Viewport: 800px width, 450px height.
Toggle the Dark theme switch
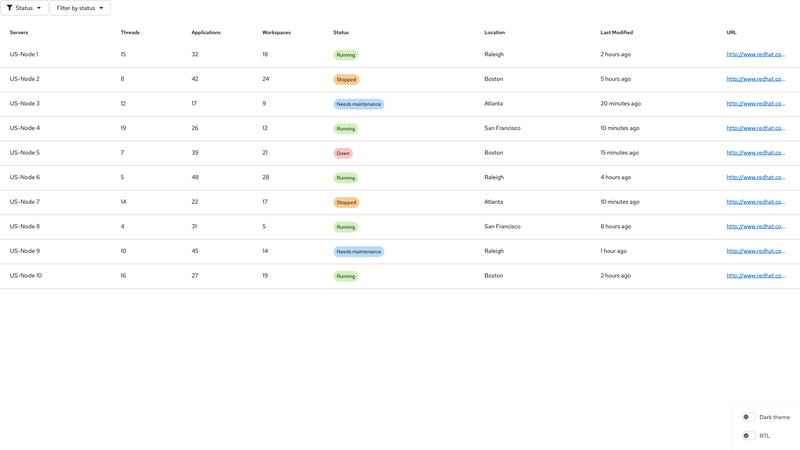tap(748, 417)
